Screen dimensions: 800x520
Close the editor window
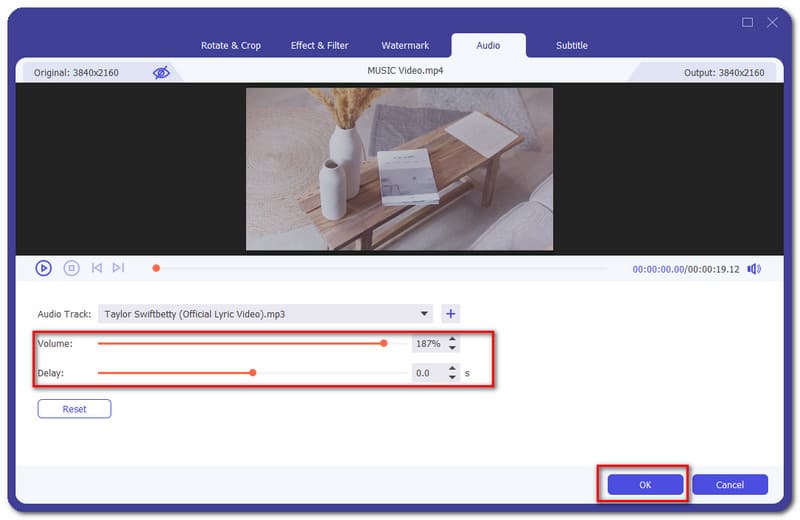772,22
